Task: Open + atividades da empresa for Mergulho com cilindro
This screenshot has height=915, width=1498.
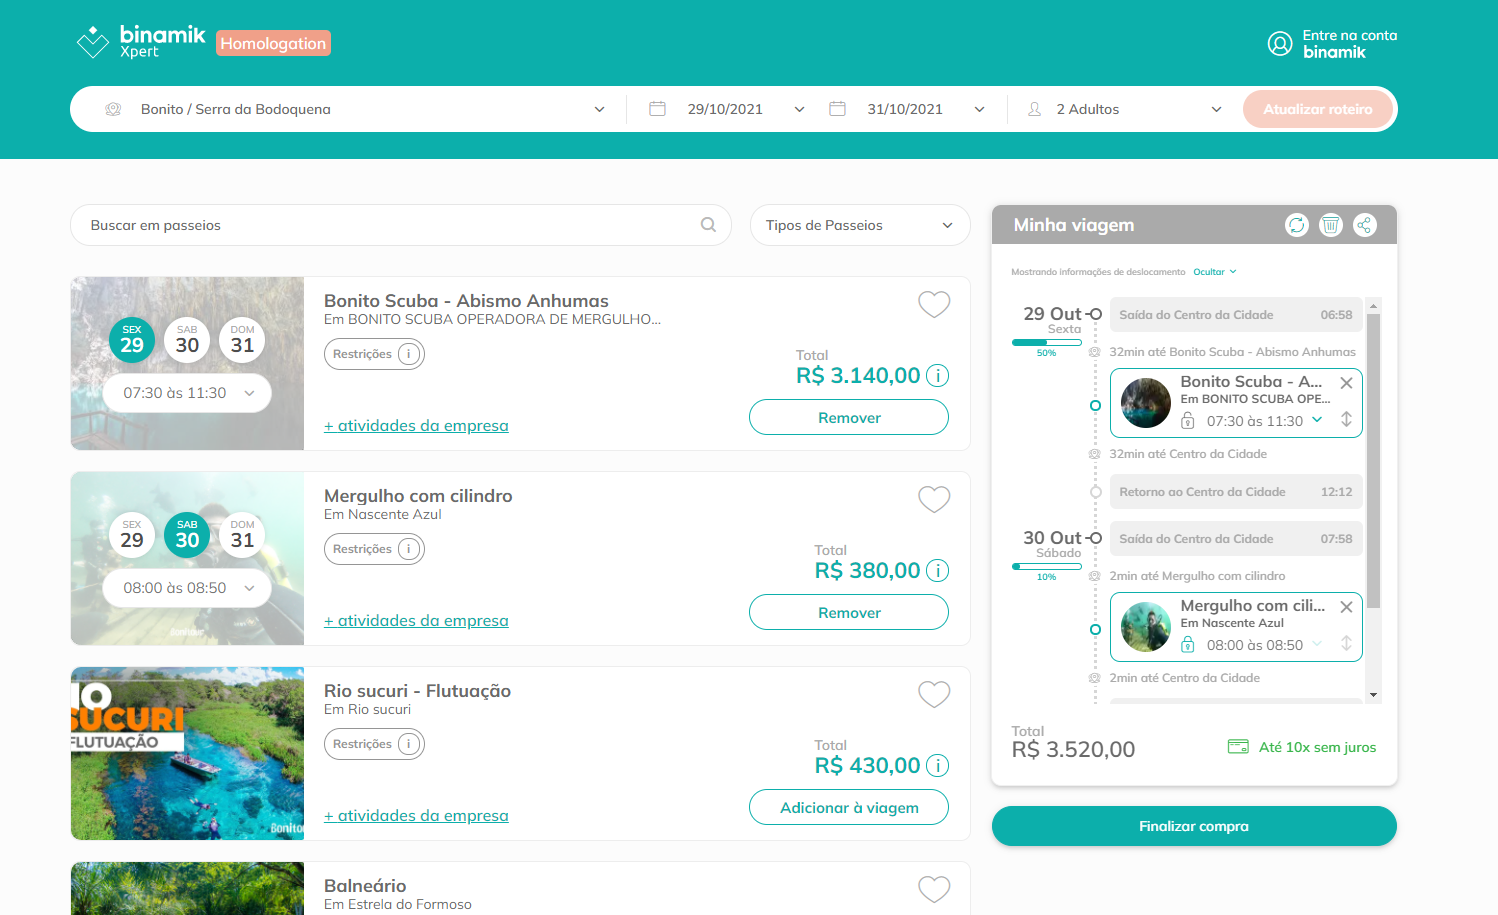Action: [416, 621]
